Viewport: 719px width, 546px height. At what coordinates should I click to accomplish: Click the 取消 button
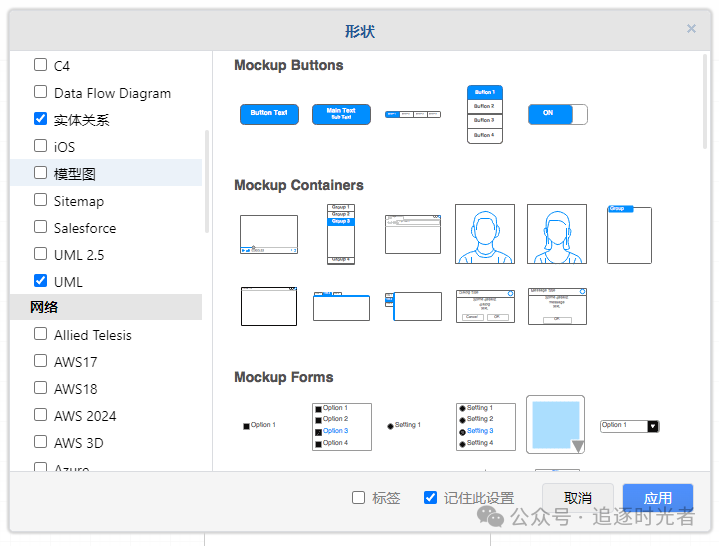point(577,498)
